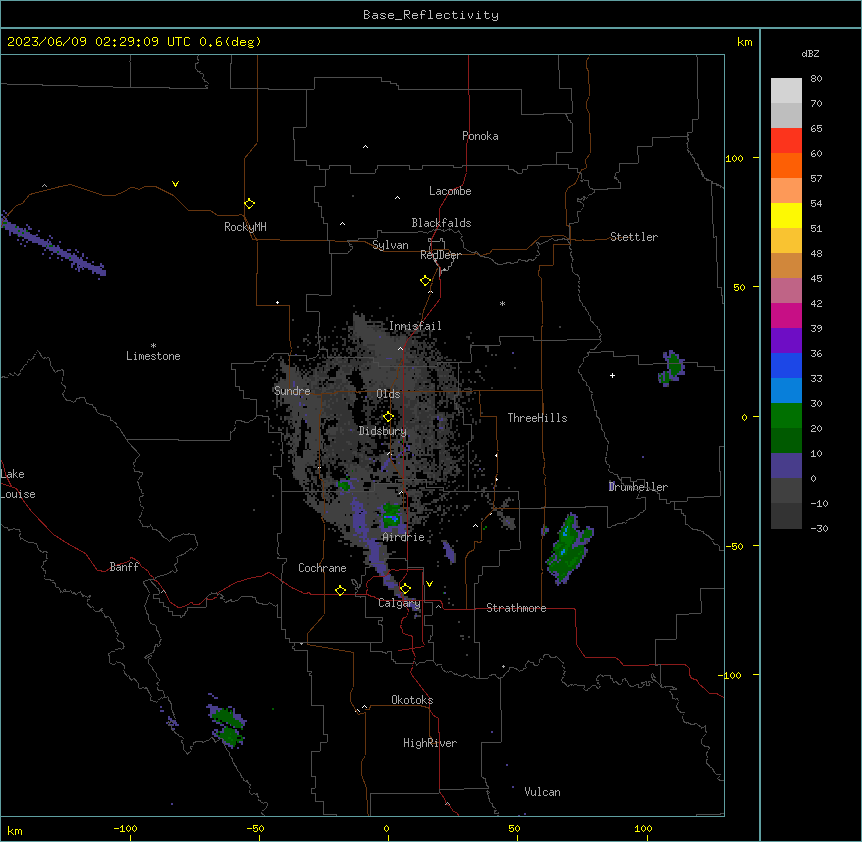Click the Drumheller city label

tap(638, 487)
